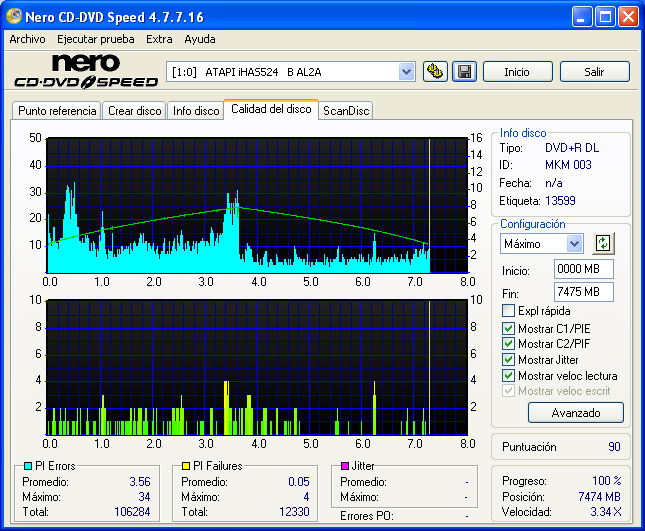This screenshot has width=645, height=531.
Task: Open the Archivo menu
Action: (x=27, y=39)
